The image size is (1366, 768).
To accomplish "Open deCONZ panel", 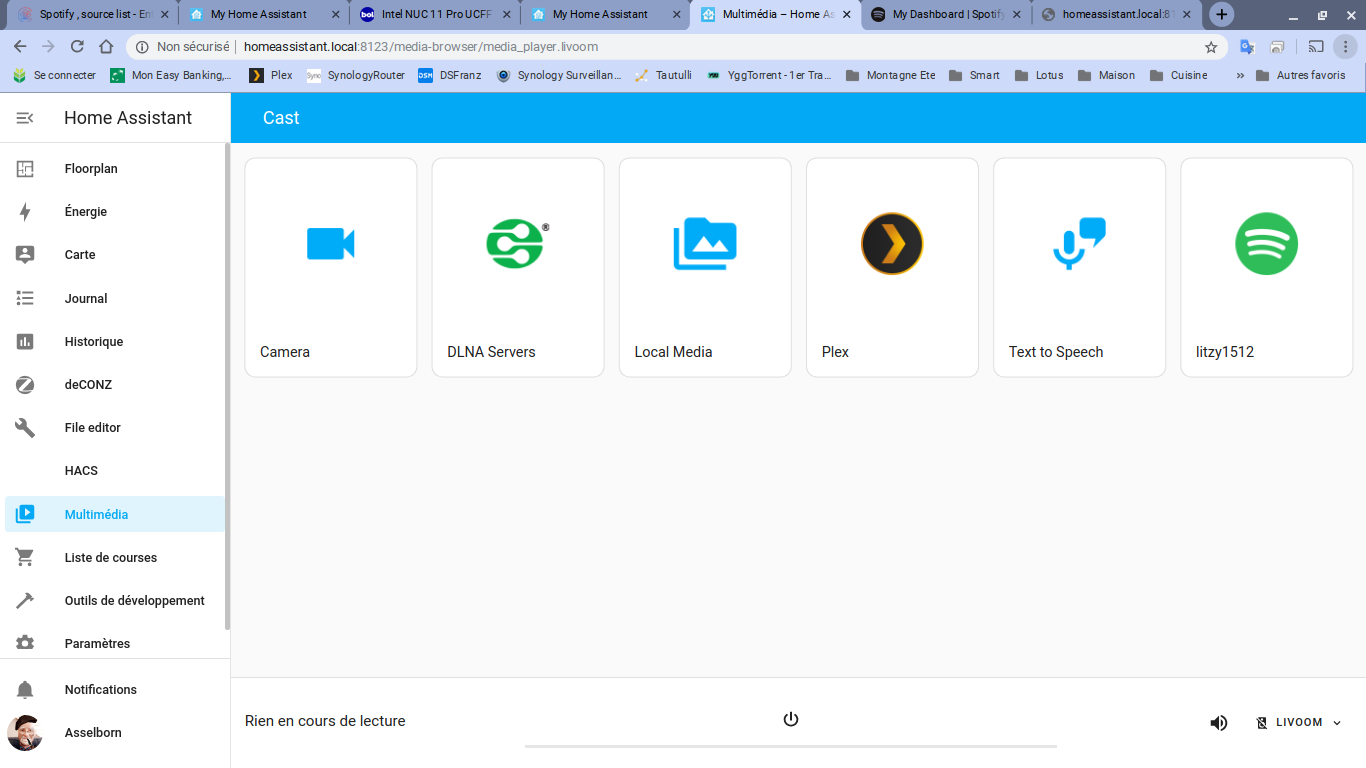I will pos(115,384).
